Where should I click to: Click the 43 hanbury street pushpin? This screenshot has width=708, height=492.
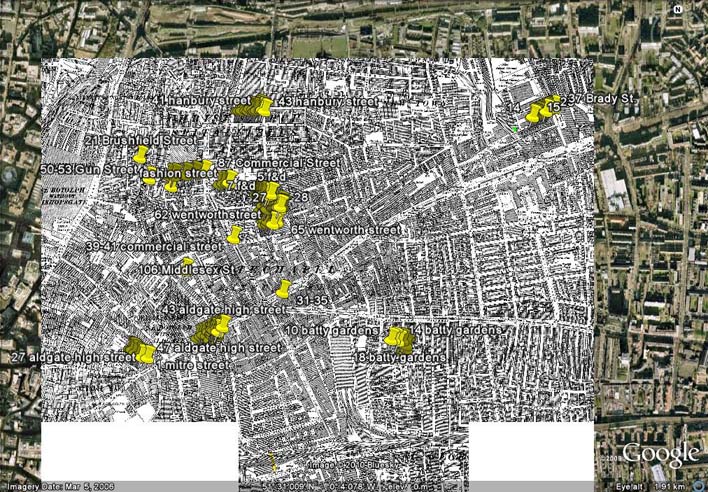(264, 105)
